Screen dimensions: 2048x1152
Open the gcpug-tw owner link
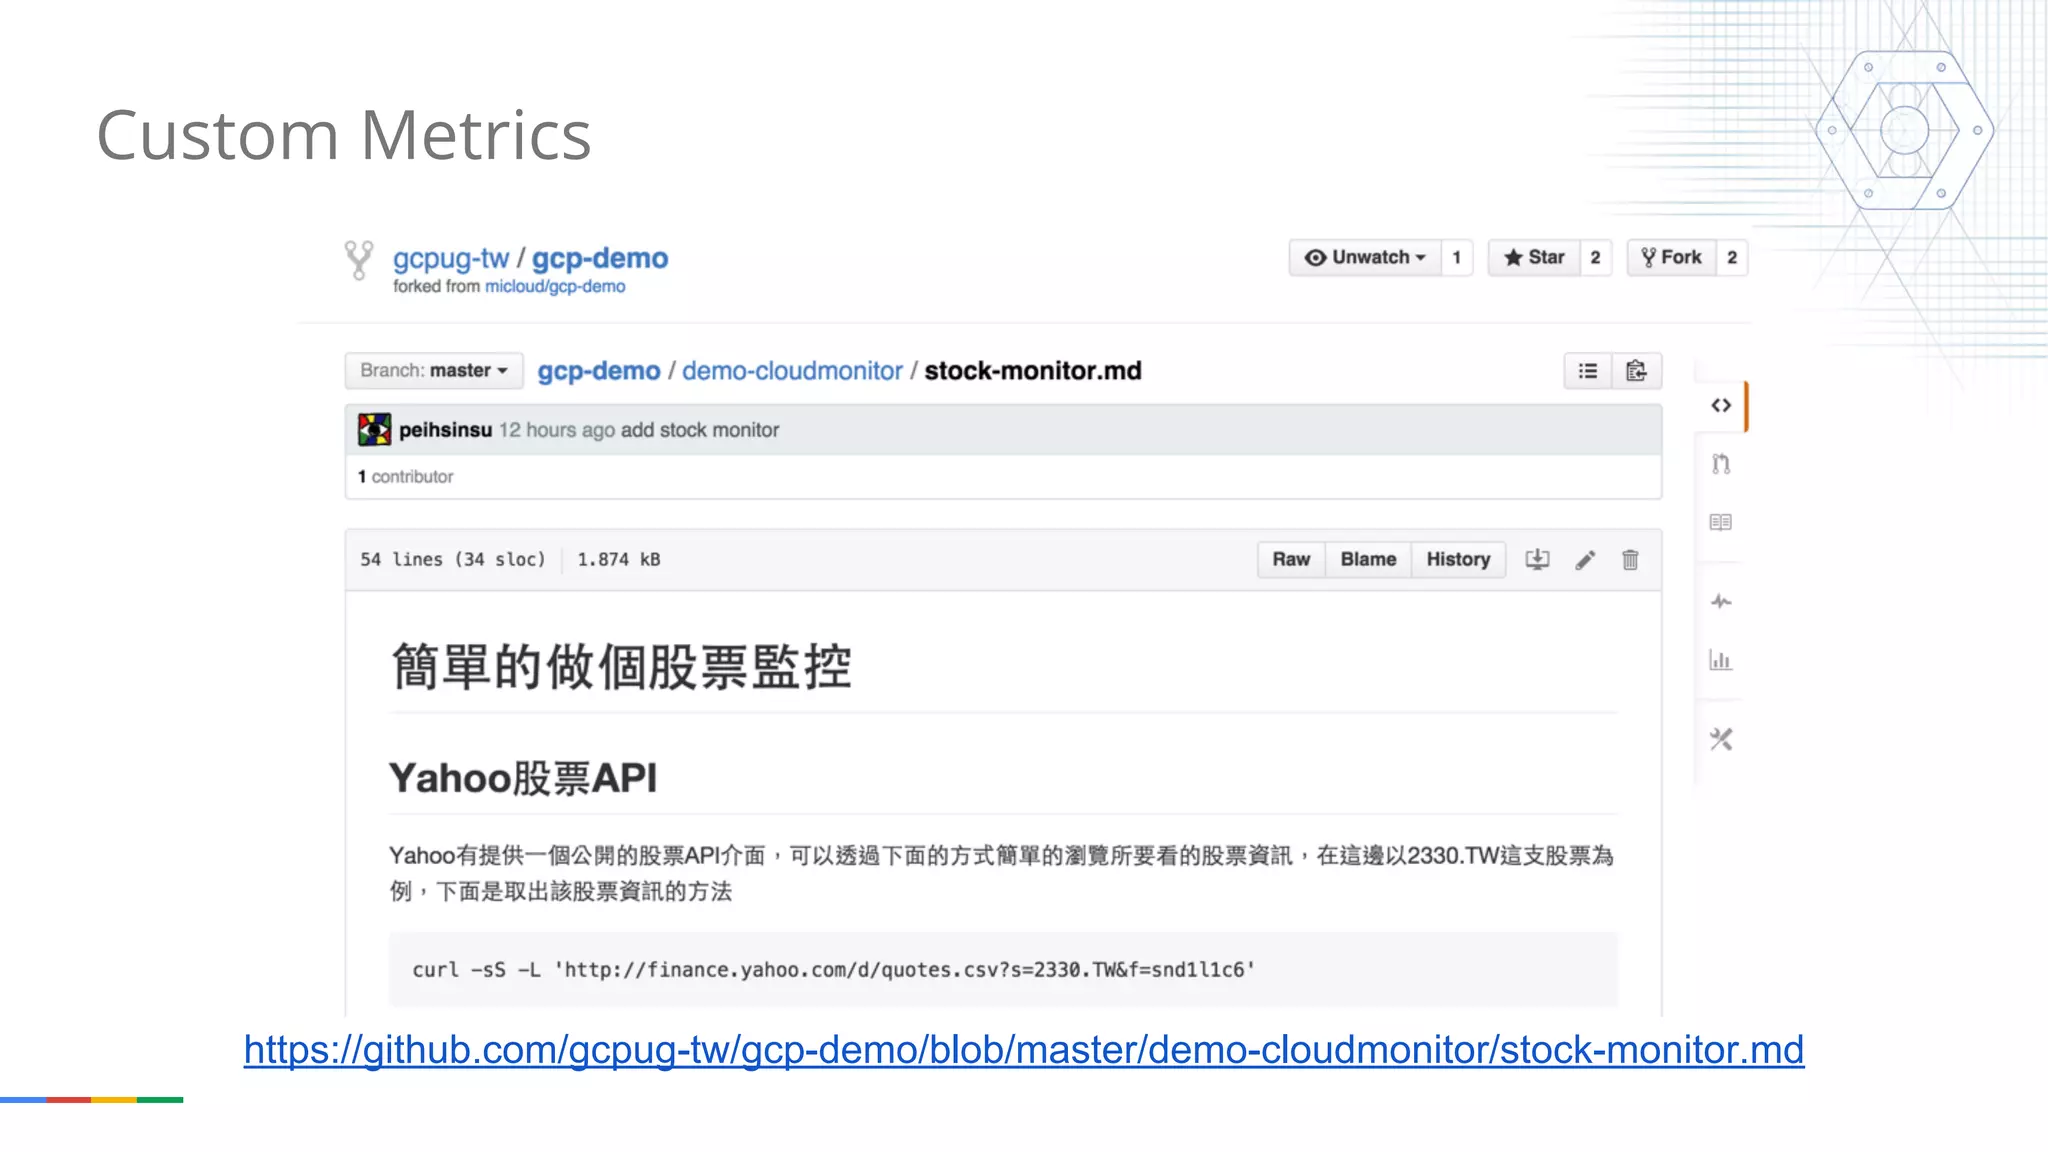451,258
